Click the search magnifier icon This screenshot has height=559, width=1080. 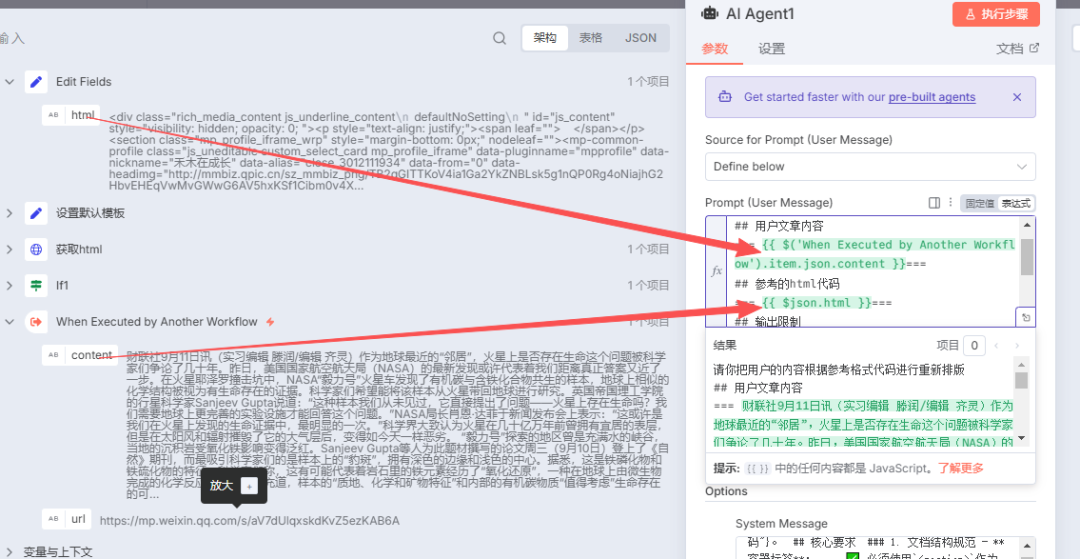click(x=500, y=39)
